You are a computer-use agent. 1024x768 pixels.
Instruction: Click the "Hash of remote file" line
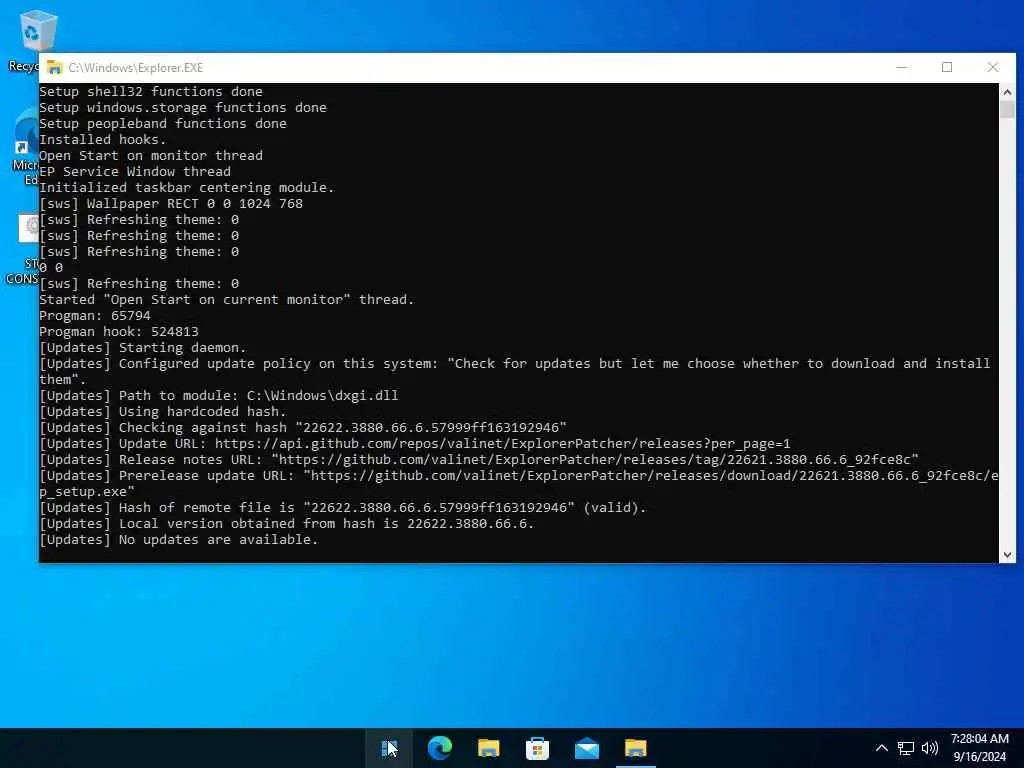[x=343, y=507]
